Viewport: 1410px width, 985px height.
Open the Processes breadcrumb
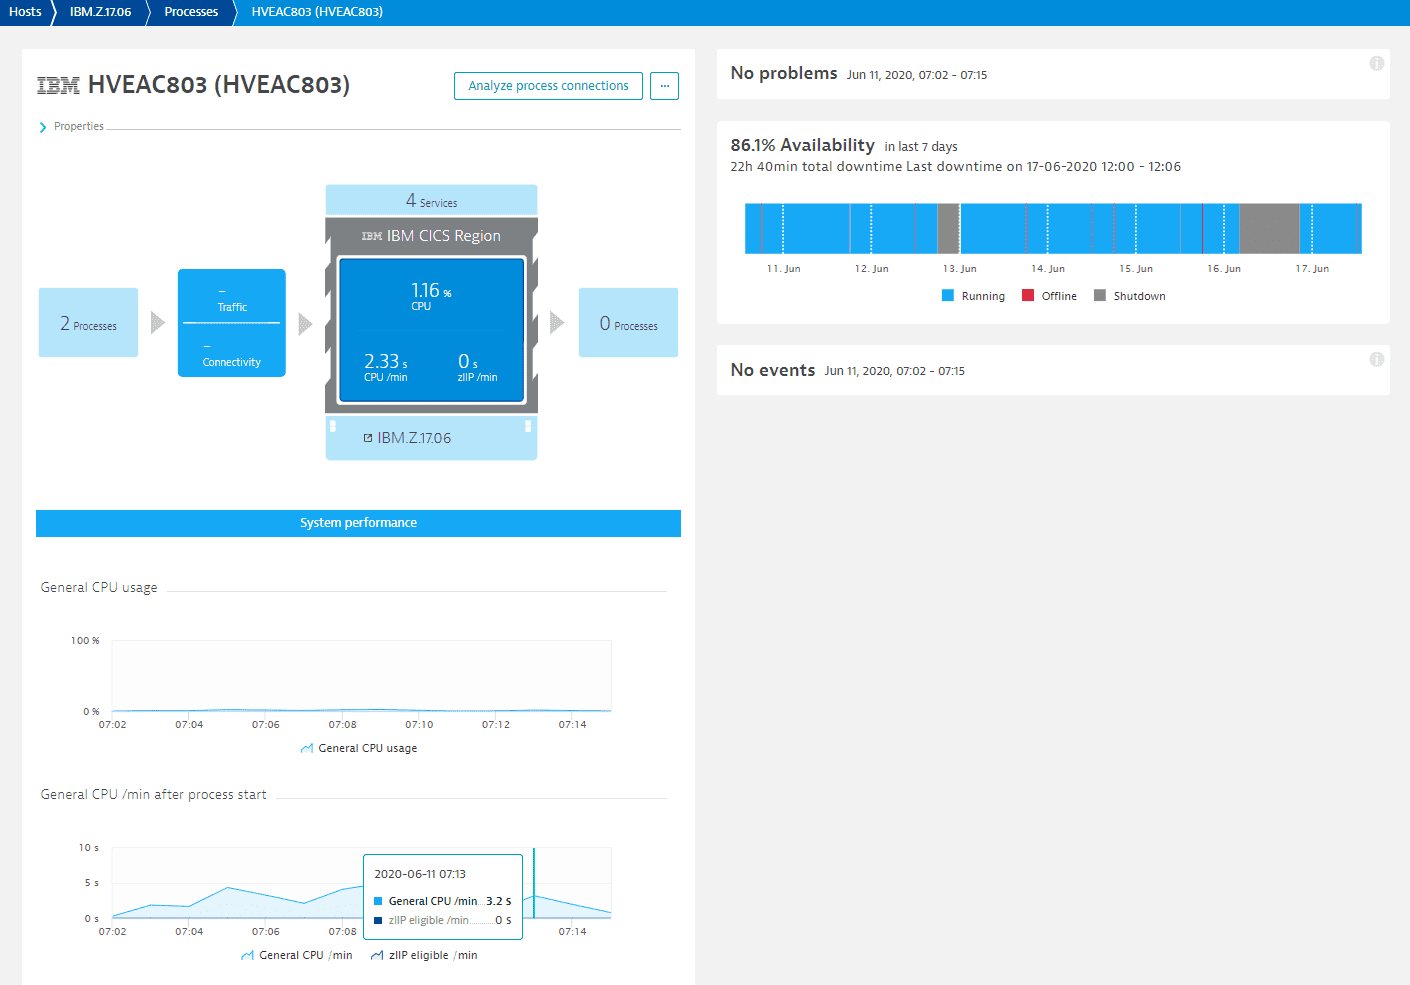click(191, 12)
